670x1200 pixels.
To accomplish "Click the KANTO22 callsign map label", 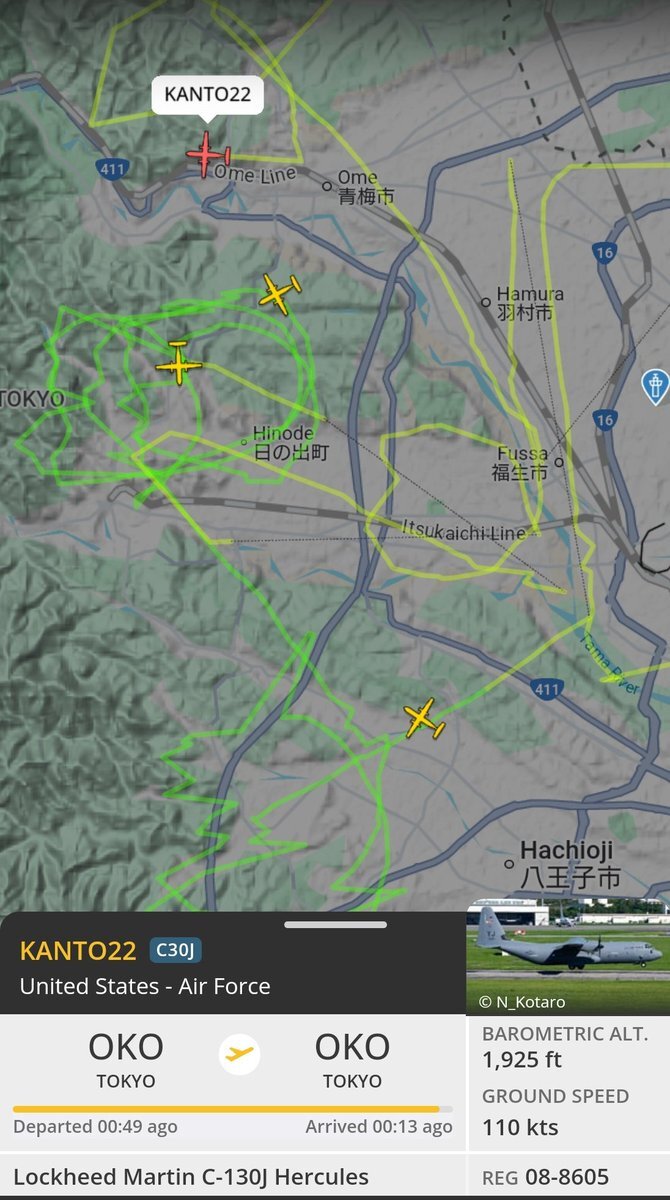I will coord(208,97).
